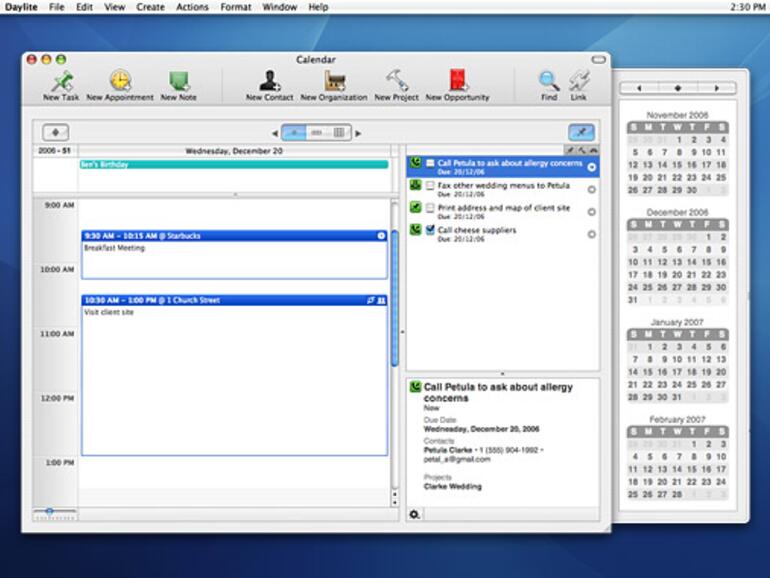
Task: Open the Actions menu
Action: pos(192,7)
